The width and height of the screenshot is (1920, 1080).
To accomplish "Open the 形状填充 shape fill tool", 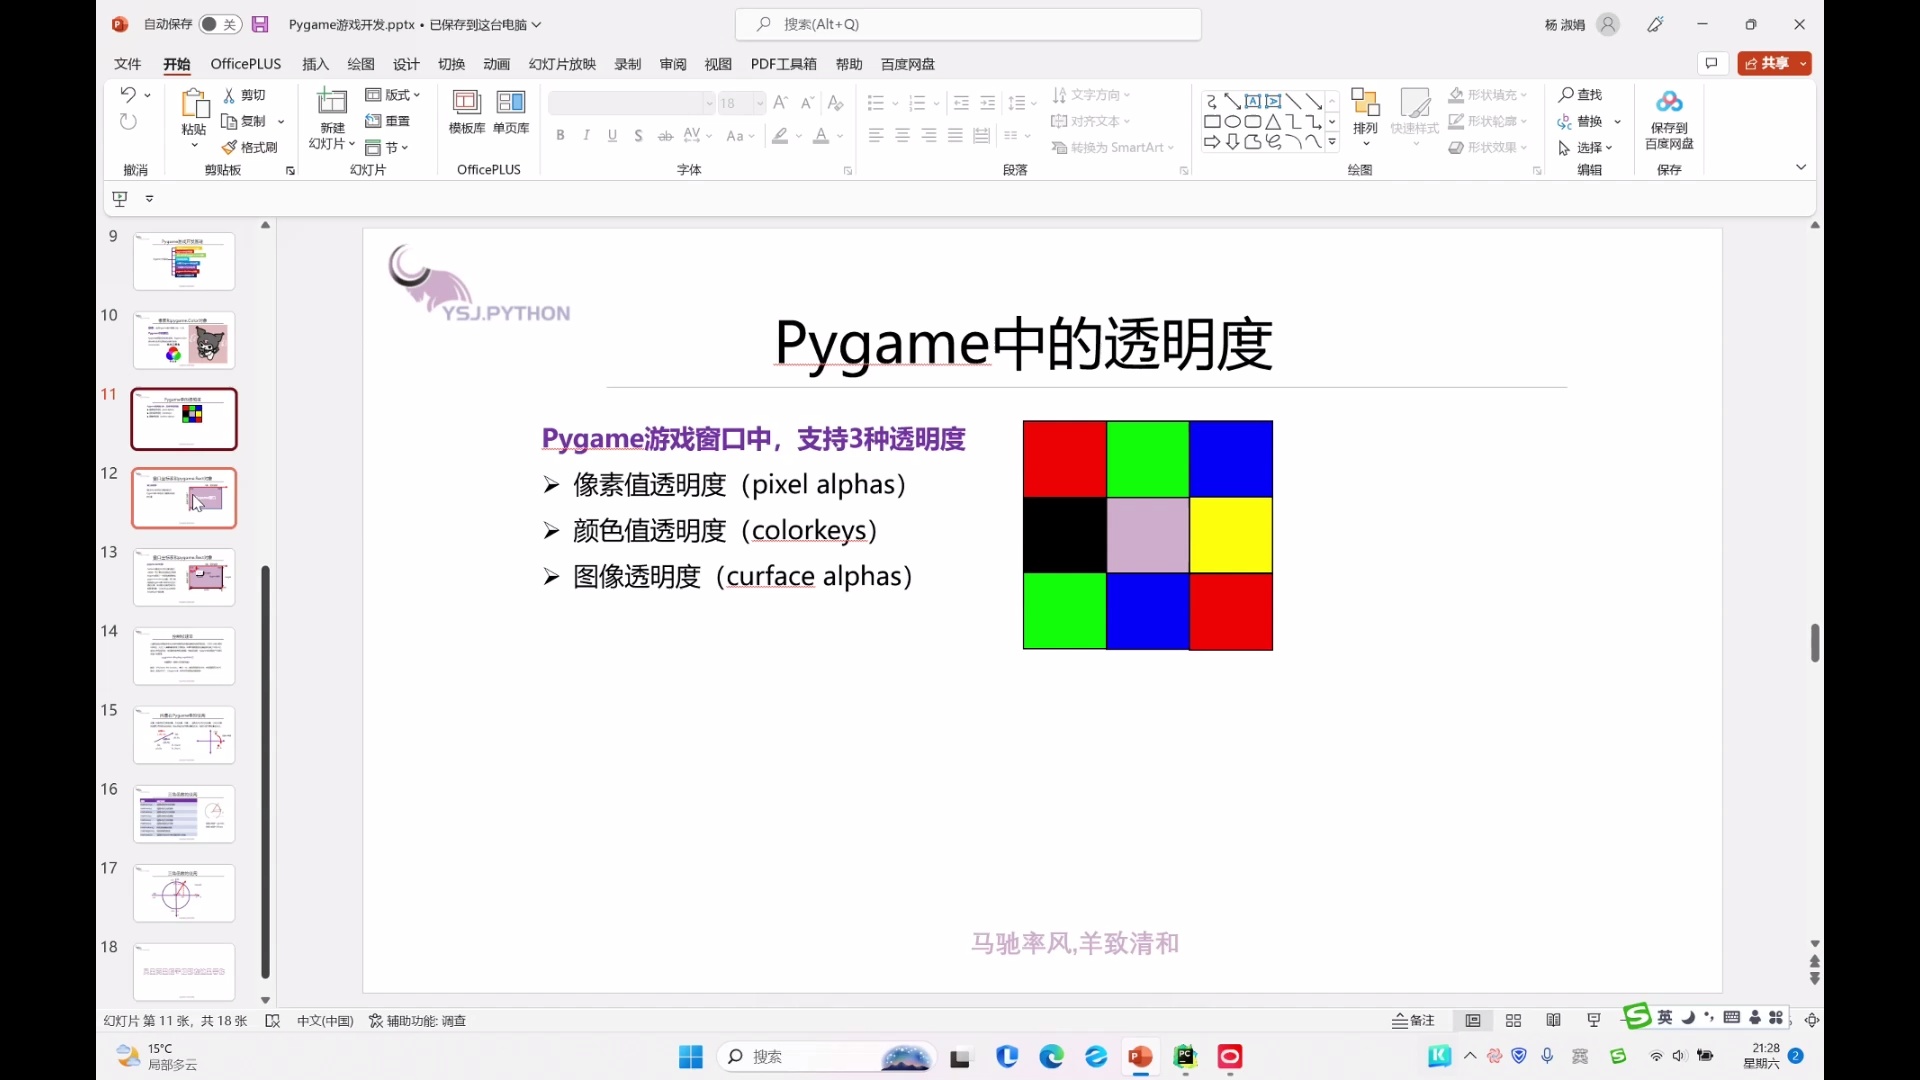I will point(1487,94).
